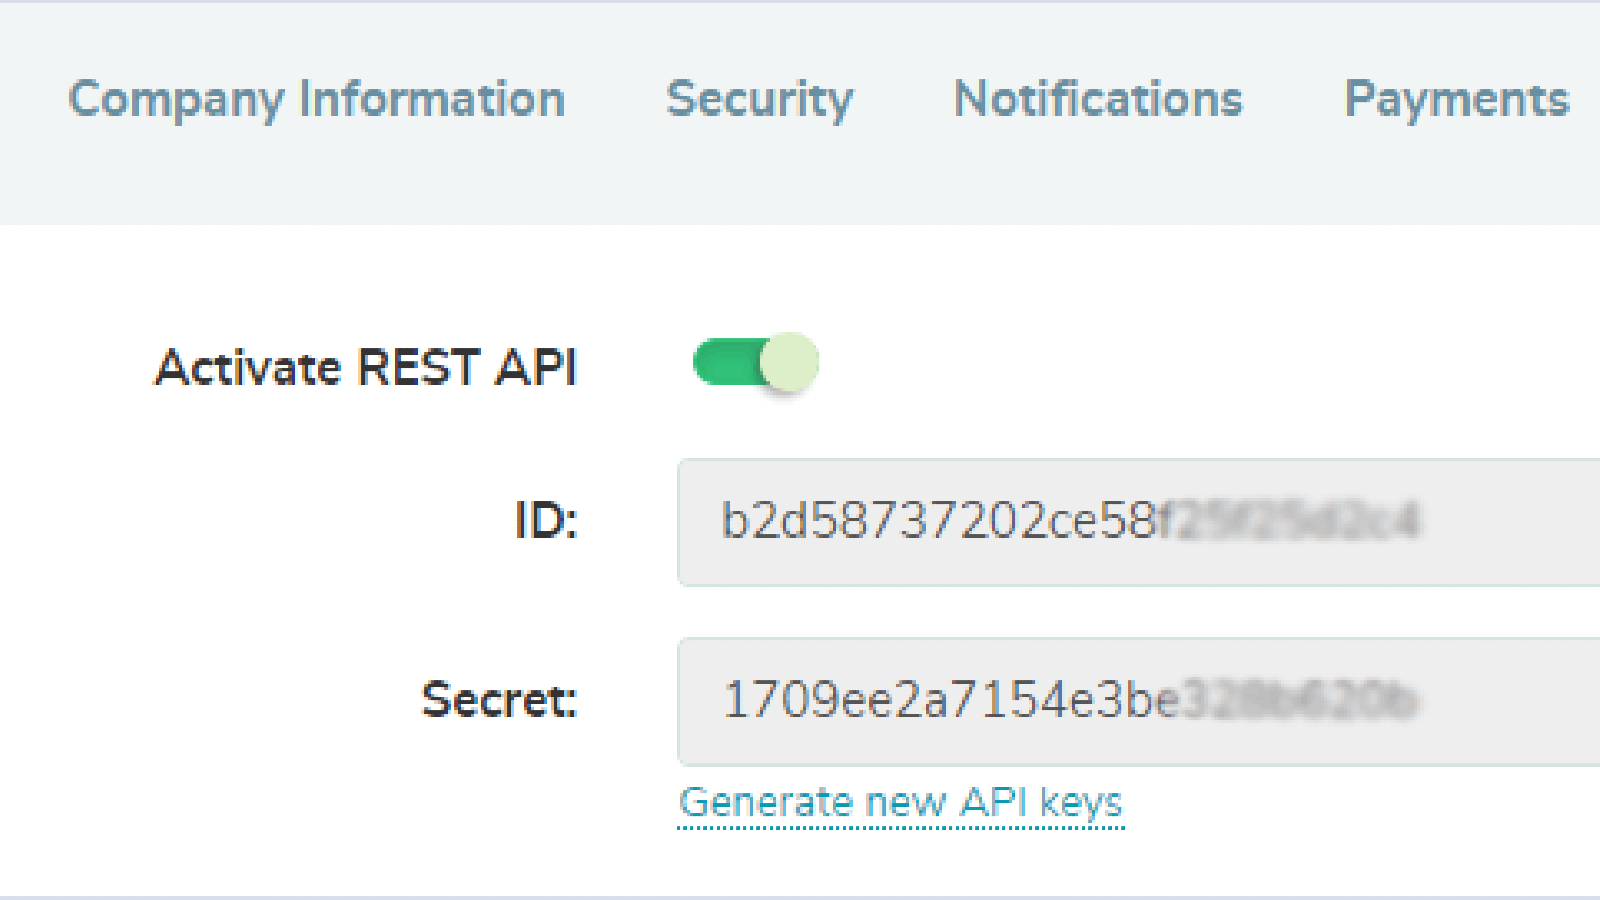Click the blurred part of the Secret value

click(x=1300, y=700)
